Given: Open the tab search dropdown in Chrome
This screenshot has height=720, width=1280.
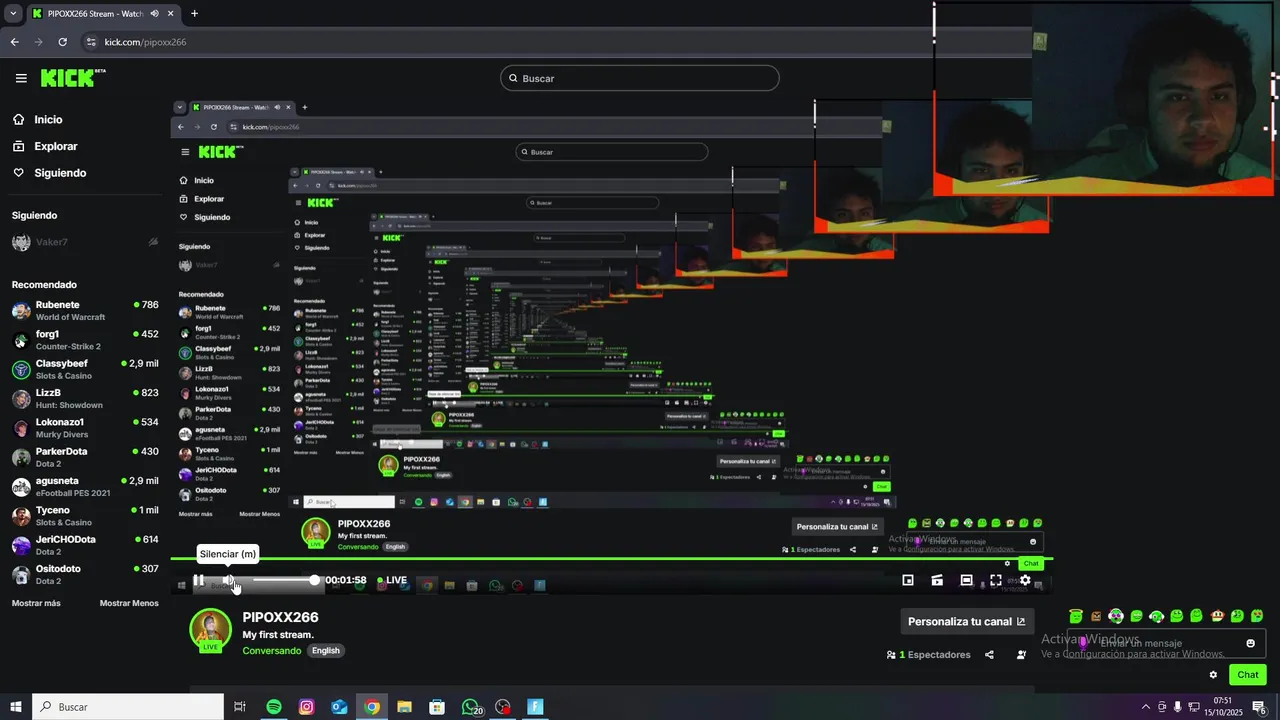Looking at the screenshot, I should pyautogui.click(x=13, y=14).
